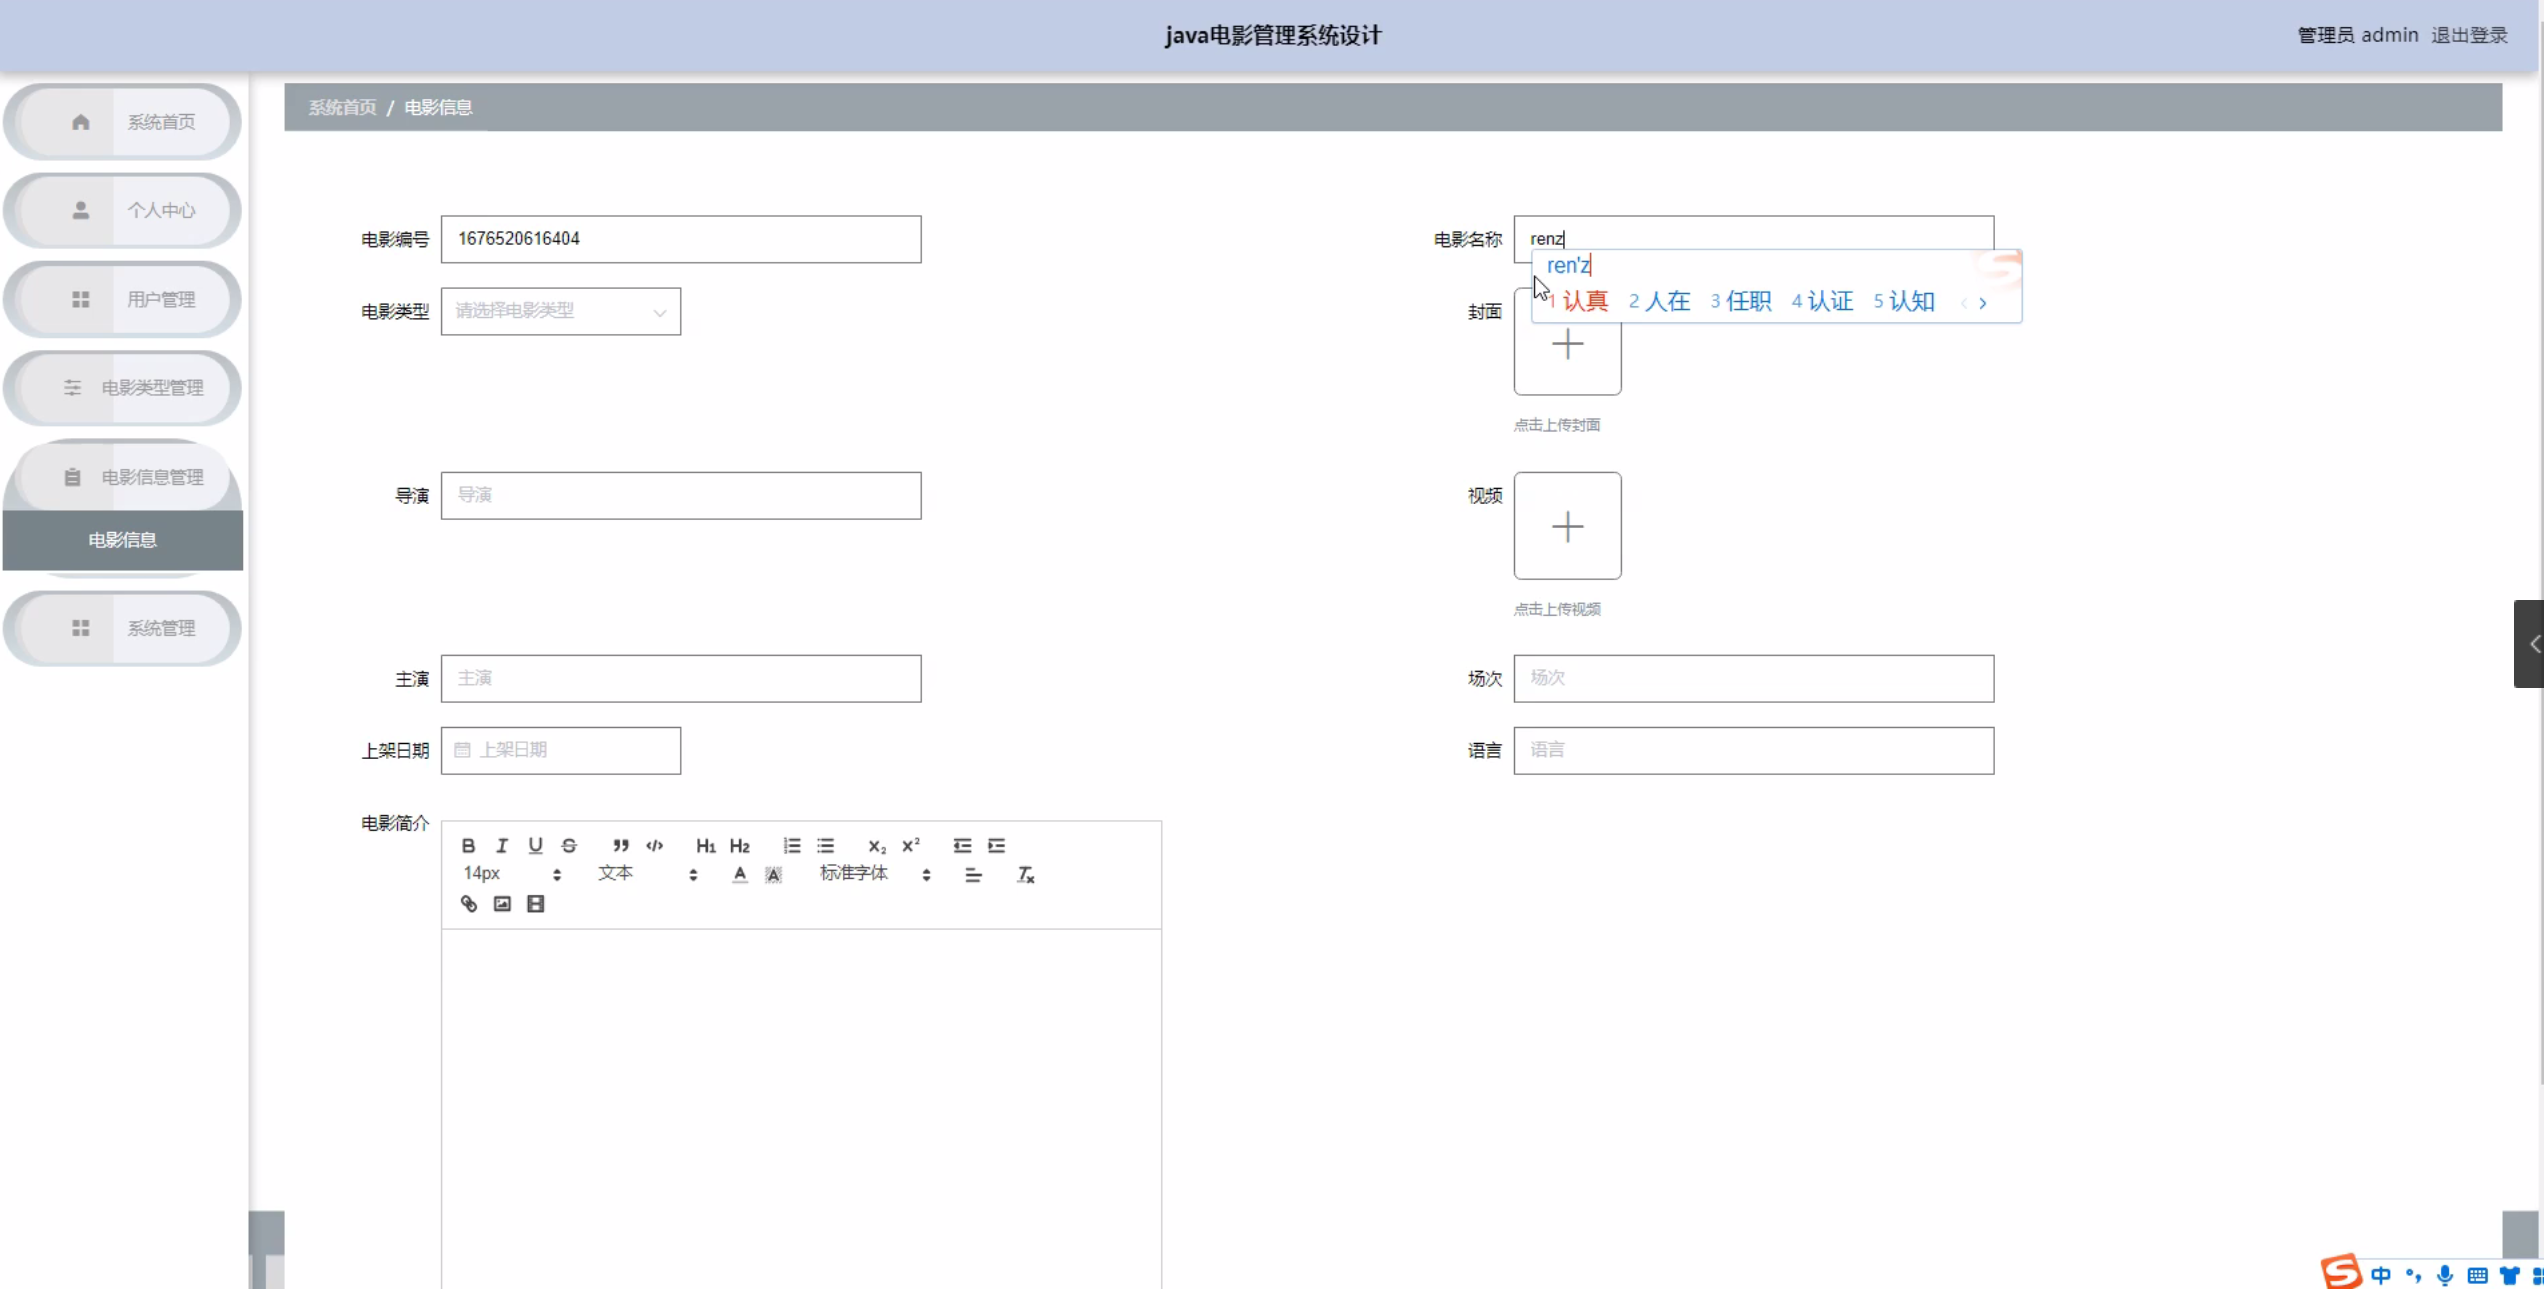
Task: Apply Heading 2 style
Action: click(740, 846)
